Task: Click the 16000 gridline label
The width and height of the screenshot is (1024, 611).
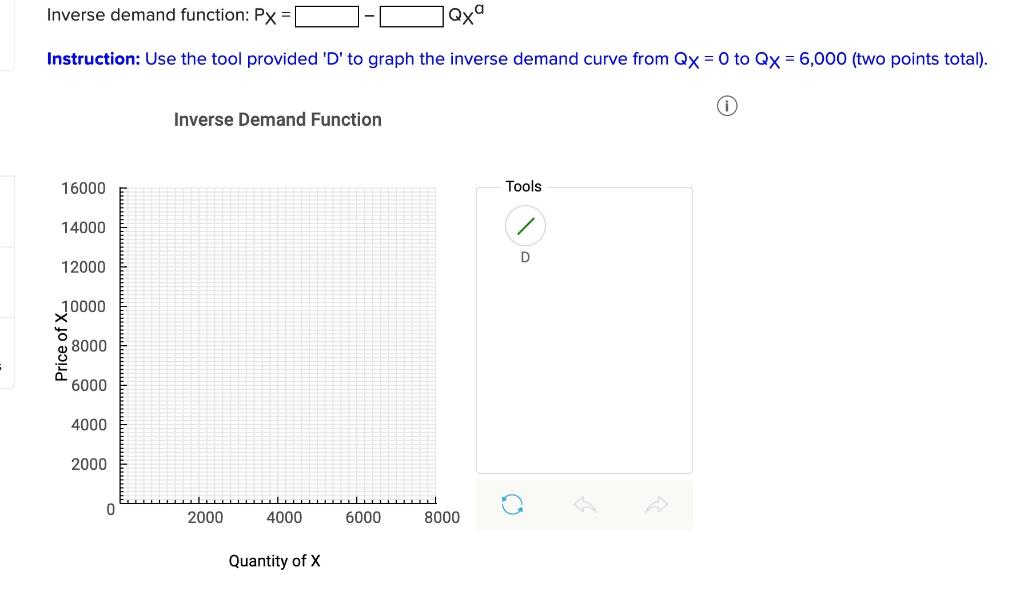Action: click(x=86, y=188)
